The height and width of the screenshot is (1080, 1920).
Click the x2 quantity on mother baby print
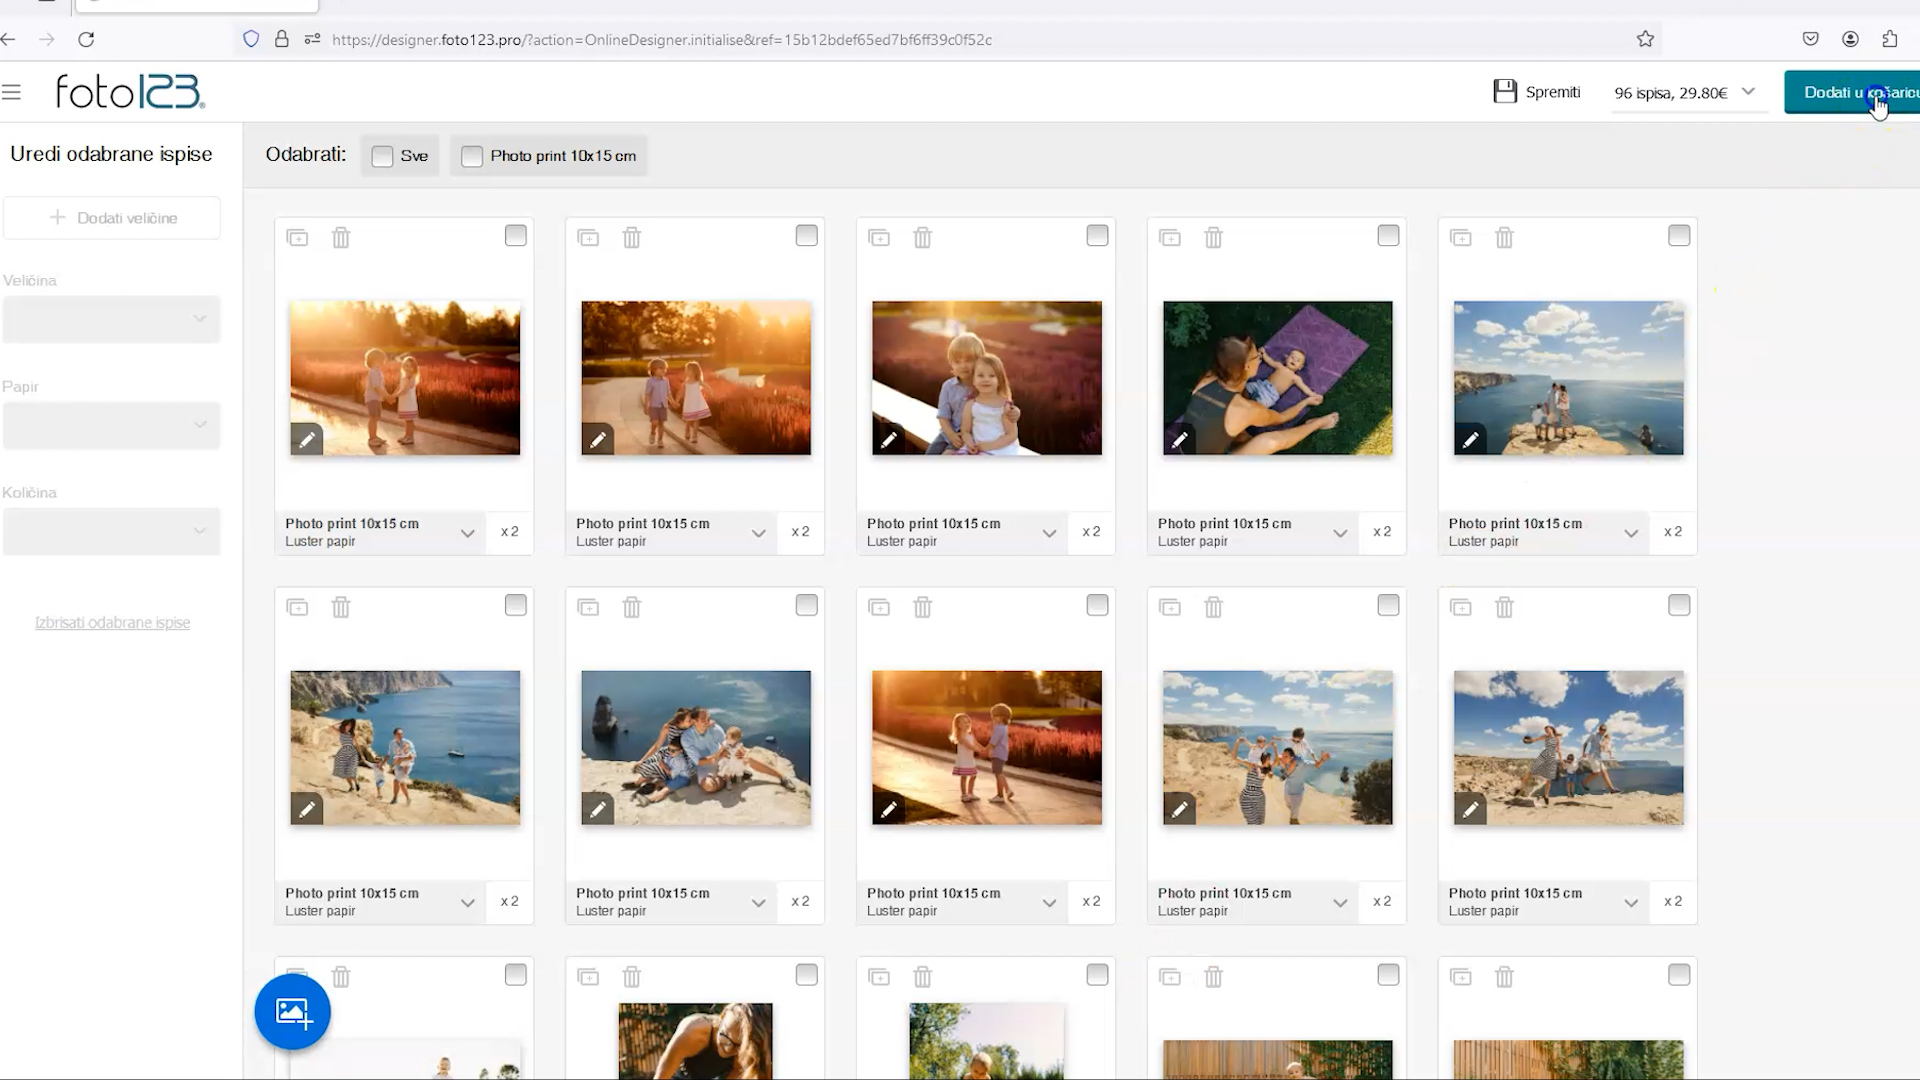click(x=1381, y=532)
